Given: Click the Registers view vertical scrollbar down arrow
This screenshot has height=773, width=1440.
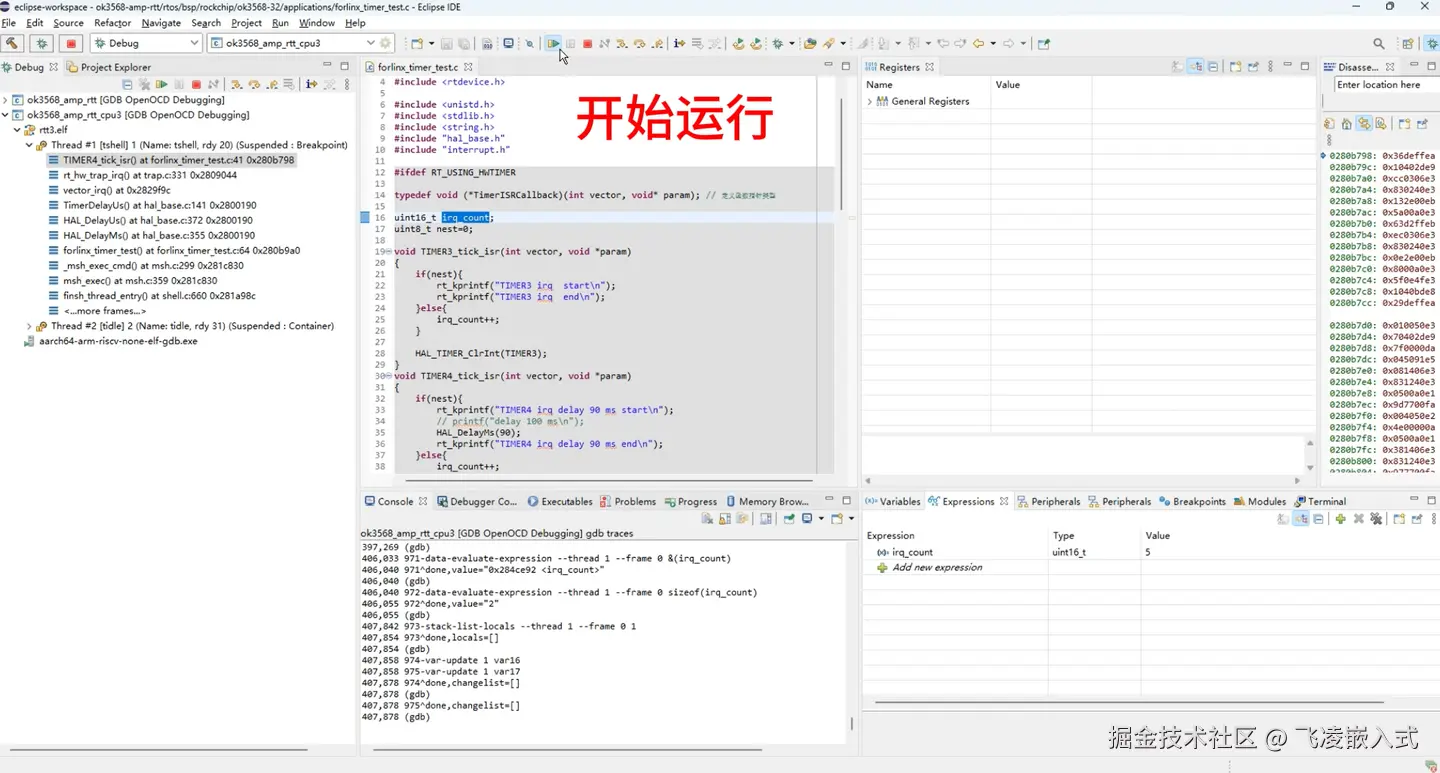Looking at the screenshot, I should [x=1310, y=467].
